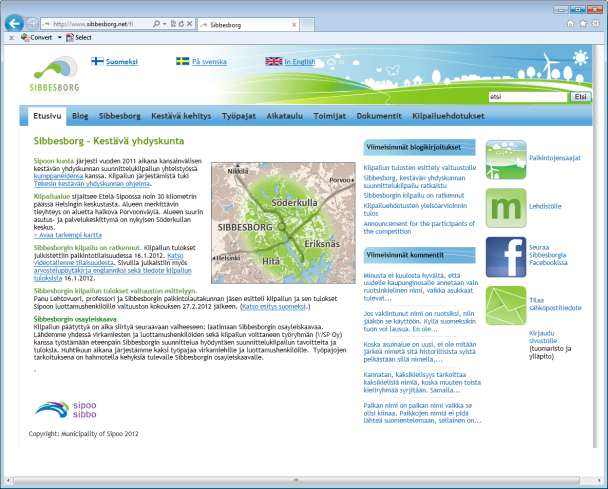
Task: Click the compatibility view icon in address bar
Action: (x=173, y=24)
